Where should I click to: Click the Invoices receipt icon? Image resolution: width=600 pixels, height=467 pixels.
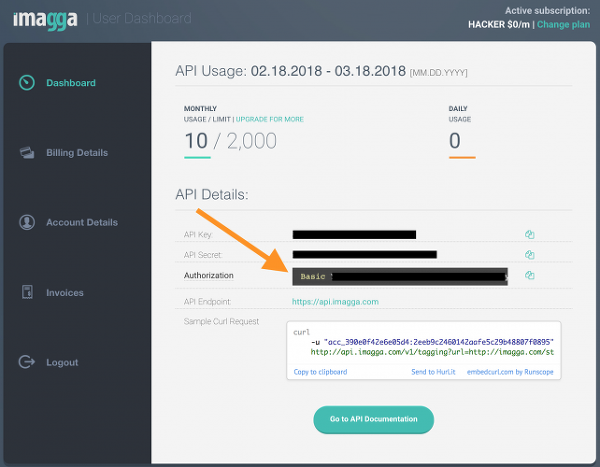27,292
